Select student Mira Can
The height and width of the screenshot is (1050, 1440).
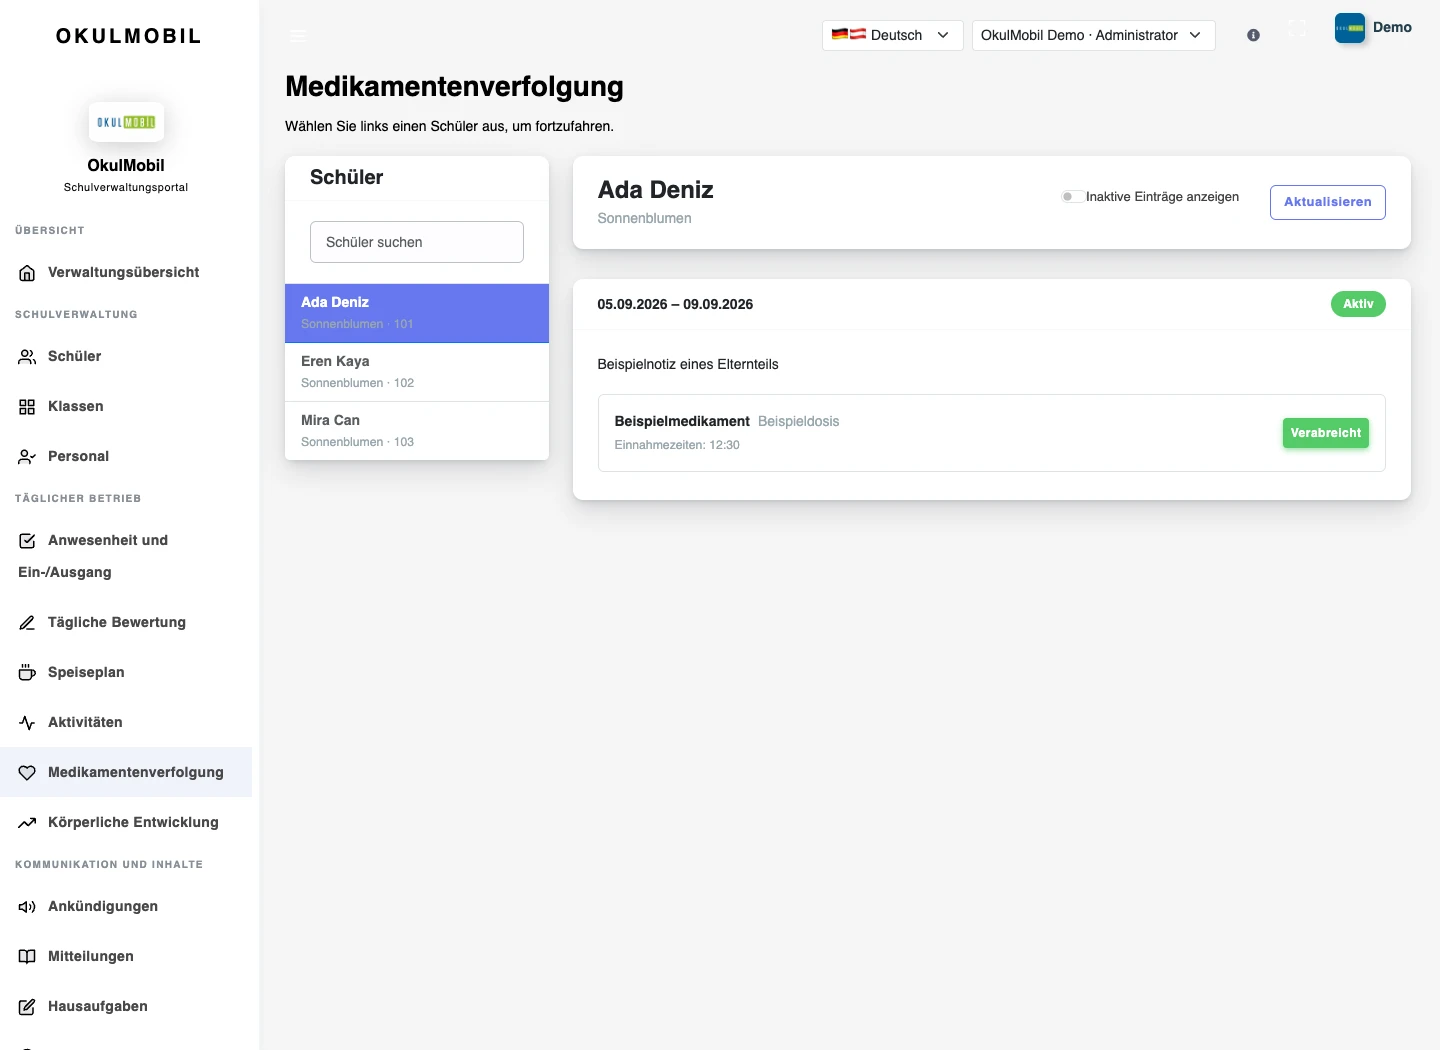coord(417,431)
